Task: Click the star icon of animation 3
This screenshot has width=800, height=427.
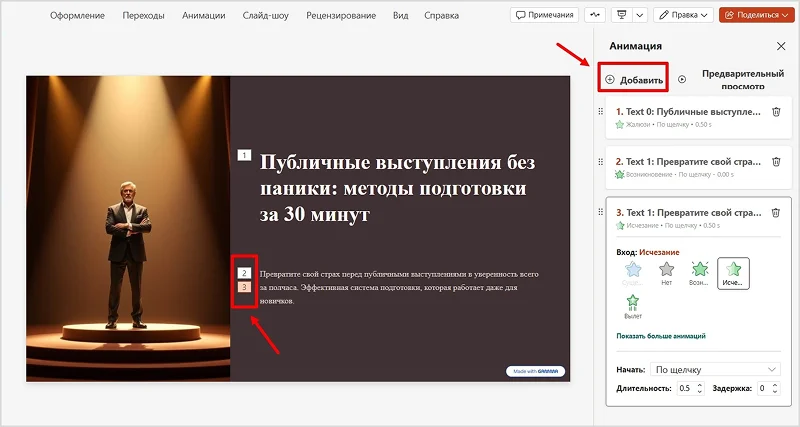Action: 620,225
